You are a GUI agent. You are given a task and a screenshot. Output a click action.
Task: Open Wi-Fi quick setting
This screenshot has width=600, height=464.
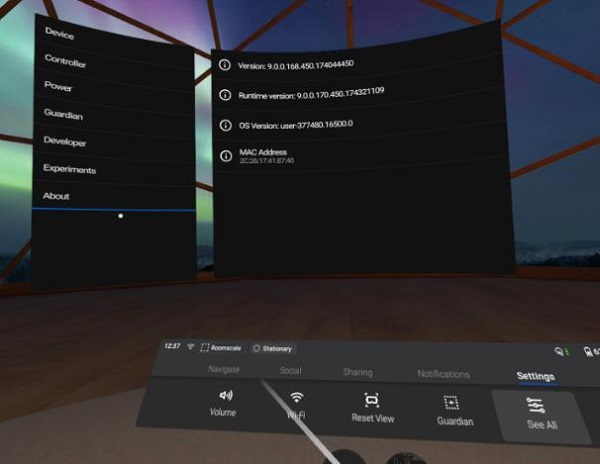point(296,405)
